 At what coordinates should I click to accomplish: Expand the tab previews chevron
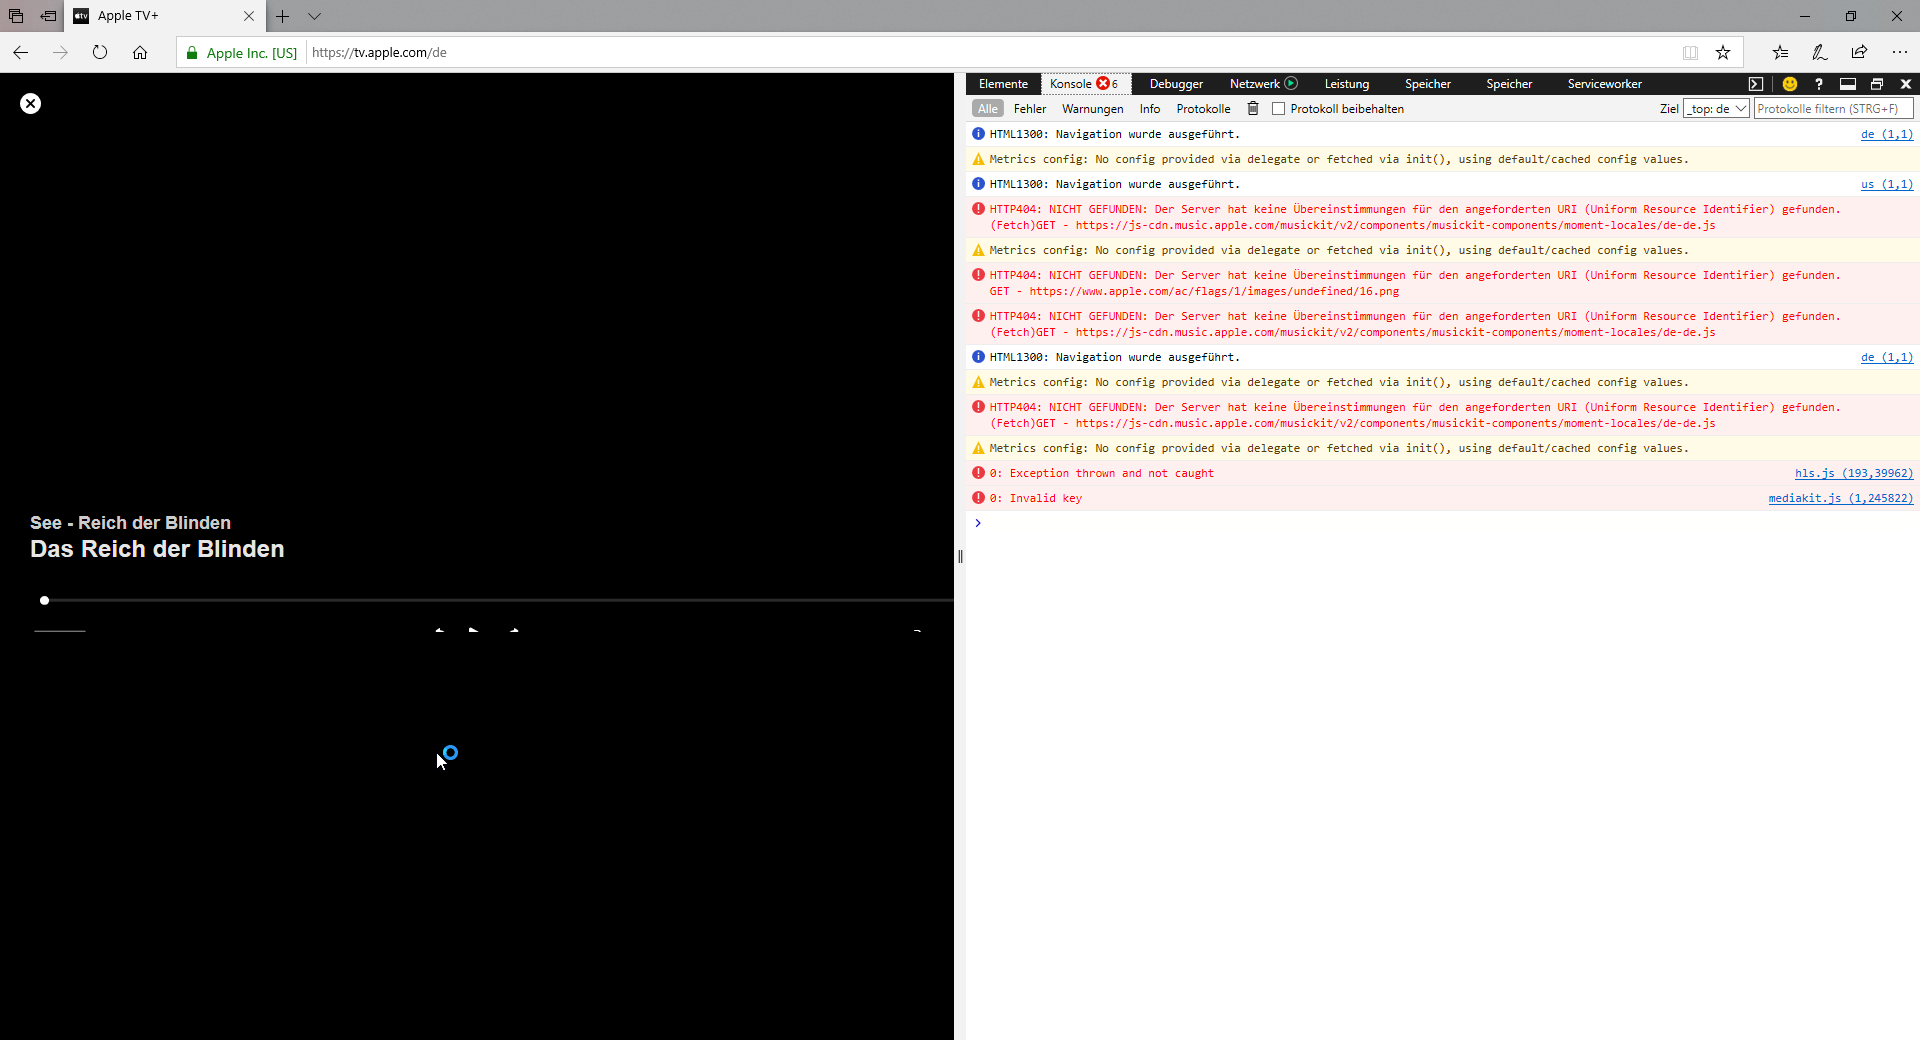(314, 16)
